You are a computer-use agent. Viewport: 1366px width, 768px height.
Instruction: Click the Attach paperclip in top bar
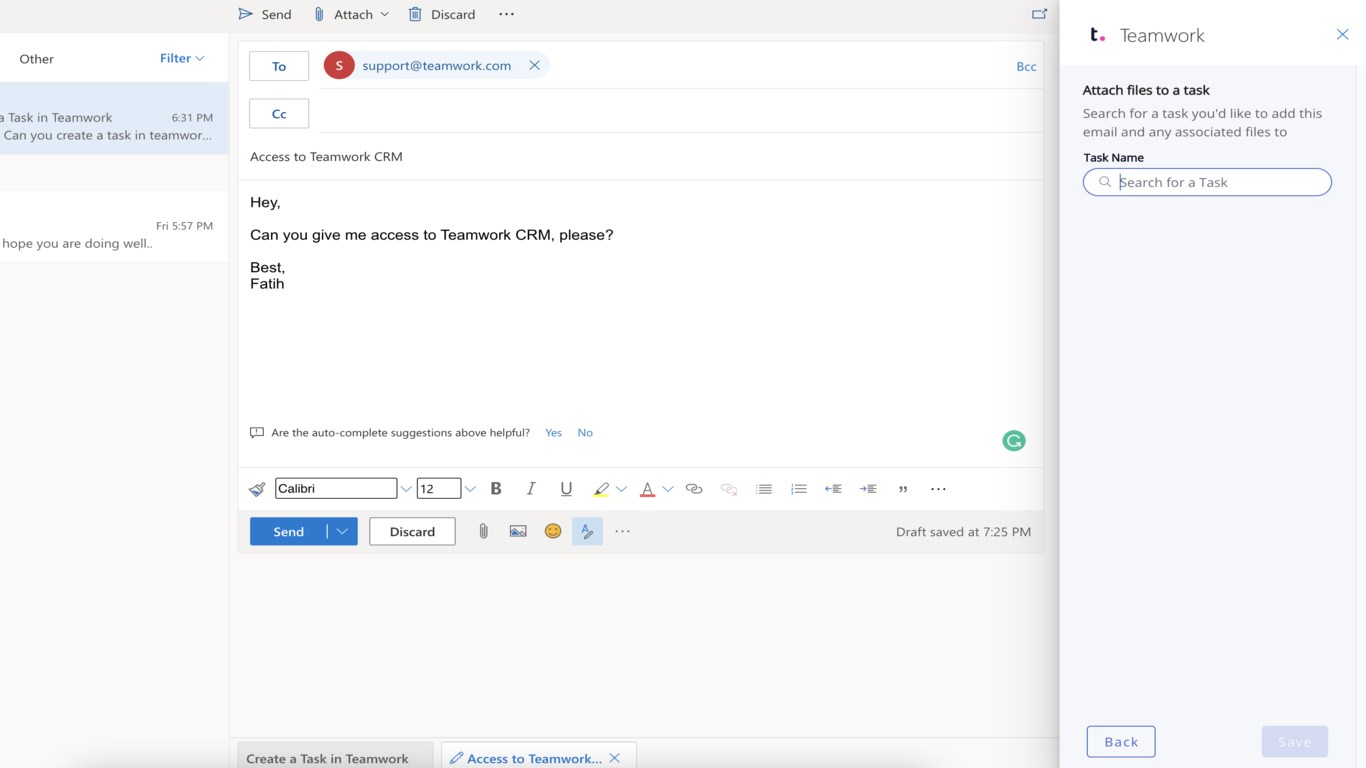320,14
